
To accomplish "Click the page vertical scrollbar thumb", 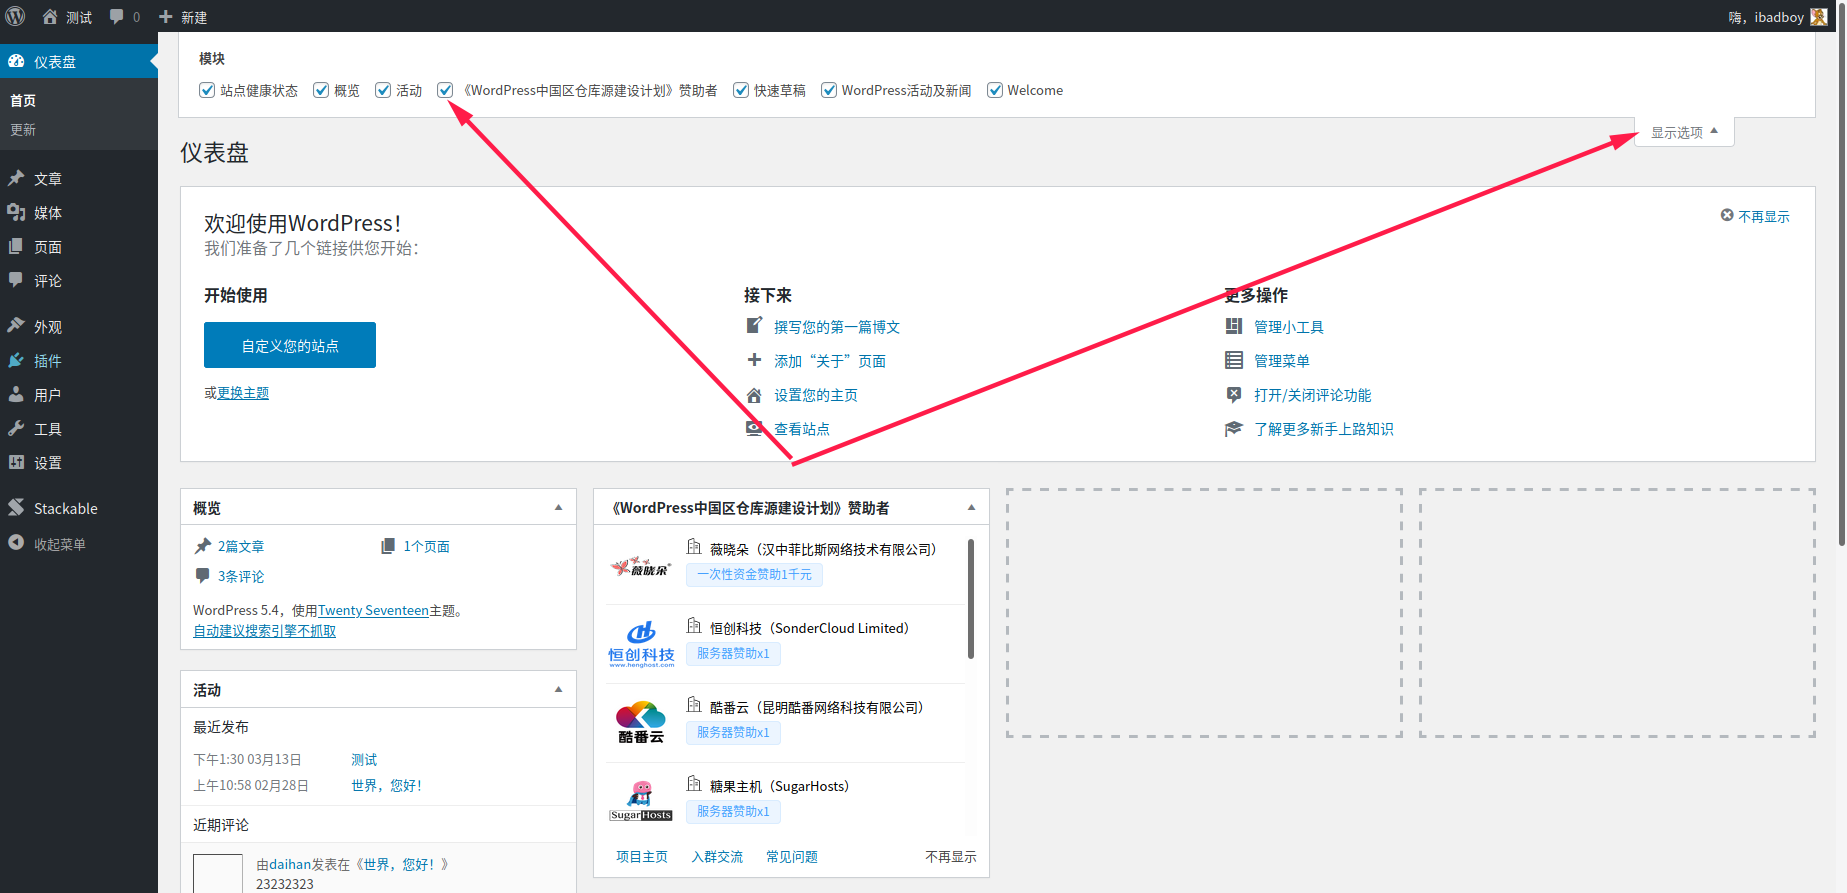I will 1842,273.
